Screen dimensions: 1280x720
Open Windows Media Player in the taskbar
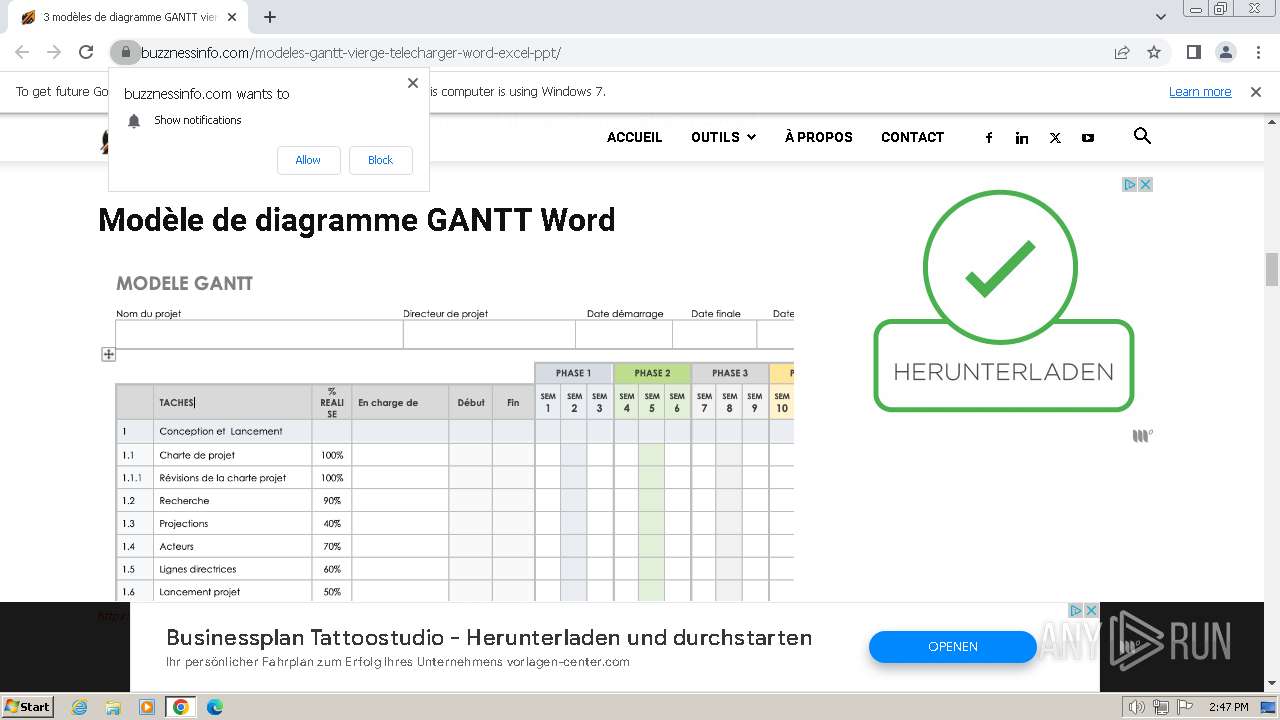click(x=147, y=707)
